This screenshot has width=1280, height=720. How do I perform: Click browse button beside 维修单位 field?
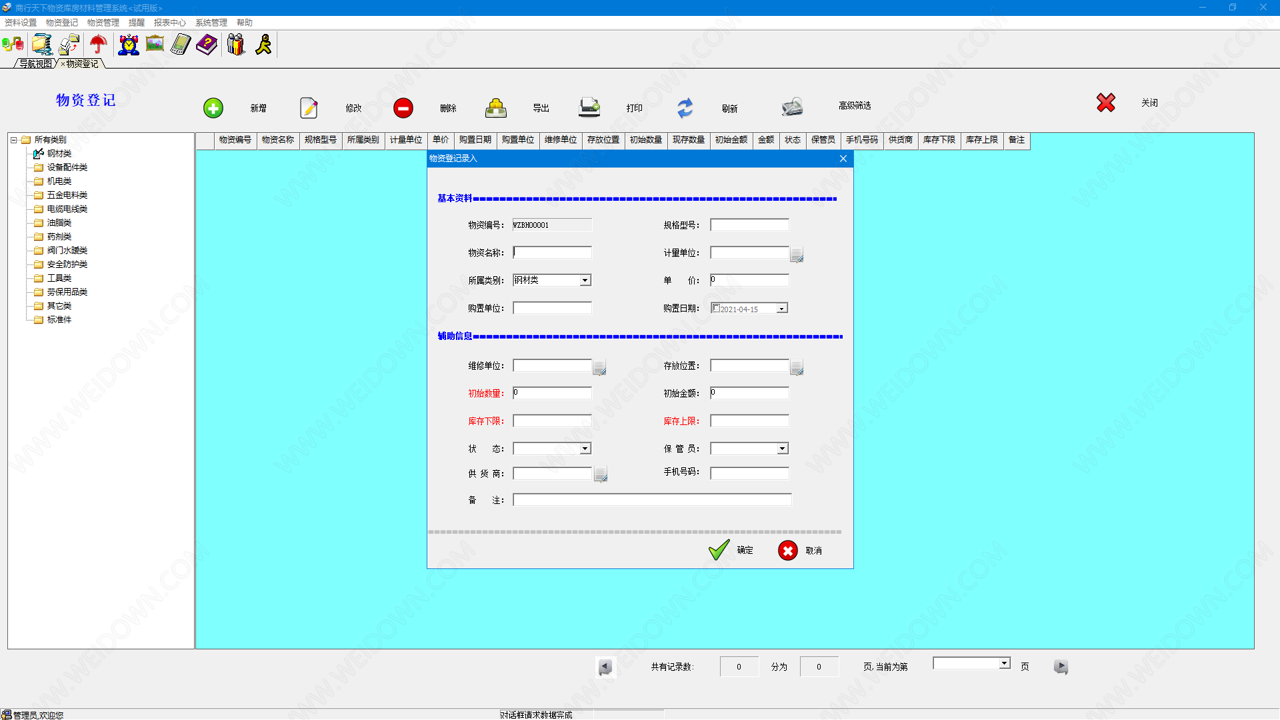coord(600,368)
